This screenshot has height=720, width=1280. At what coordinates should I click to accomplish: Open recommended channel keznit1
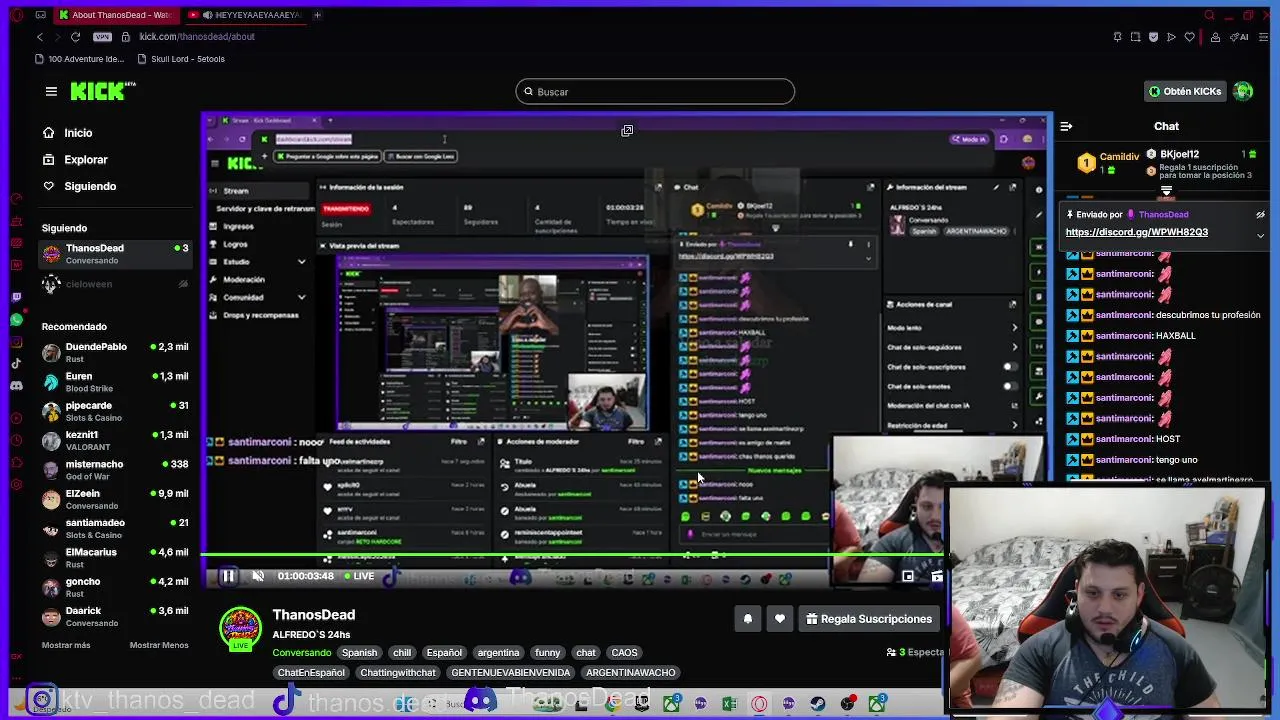pos(116,440)
